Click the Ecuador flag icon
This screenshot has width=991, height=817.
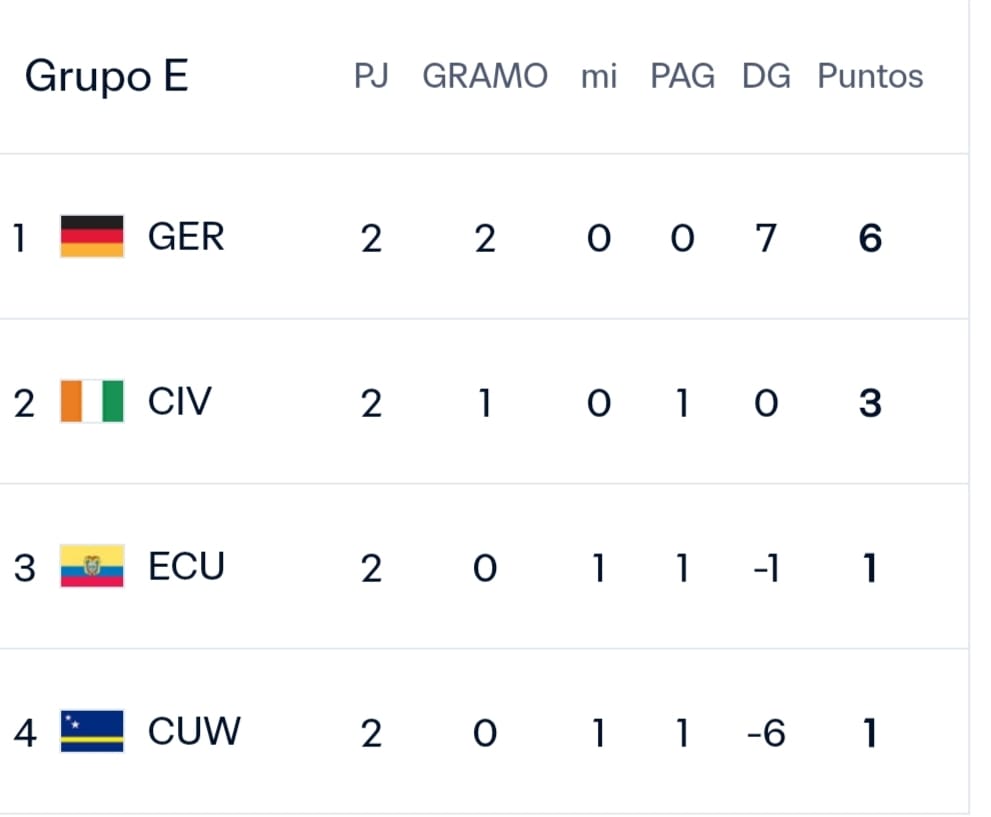[92, 566]
